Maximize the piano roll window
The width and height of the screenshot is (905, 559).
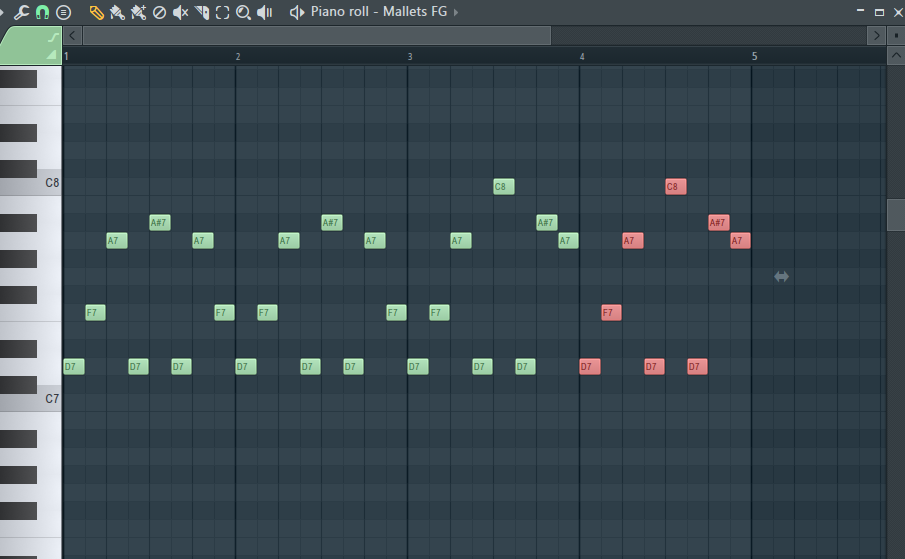pos(879,12)
